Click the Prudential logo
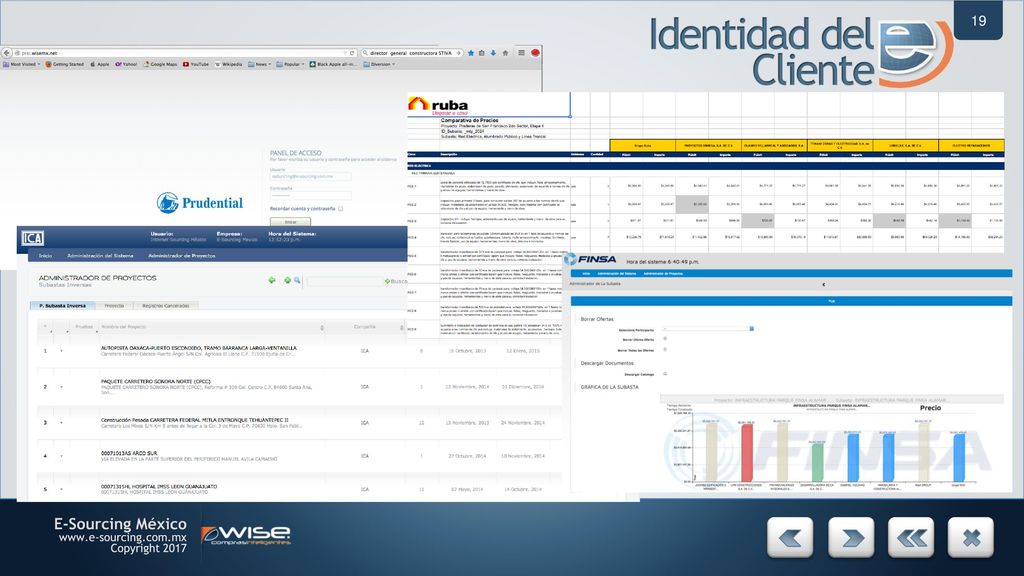Viewport: 1024px width, 576px height. point(200,202)
